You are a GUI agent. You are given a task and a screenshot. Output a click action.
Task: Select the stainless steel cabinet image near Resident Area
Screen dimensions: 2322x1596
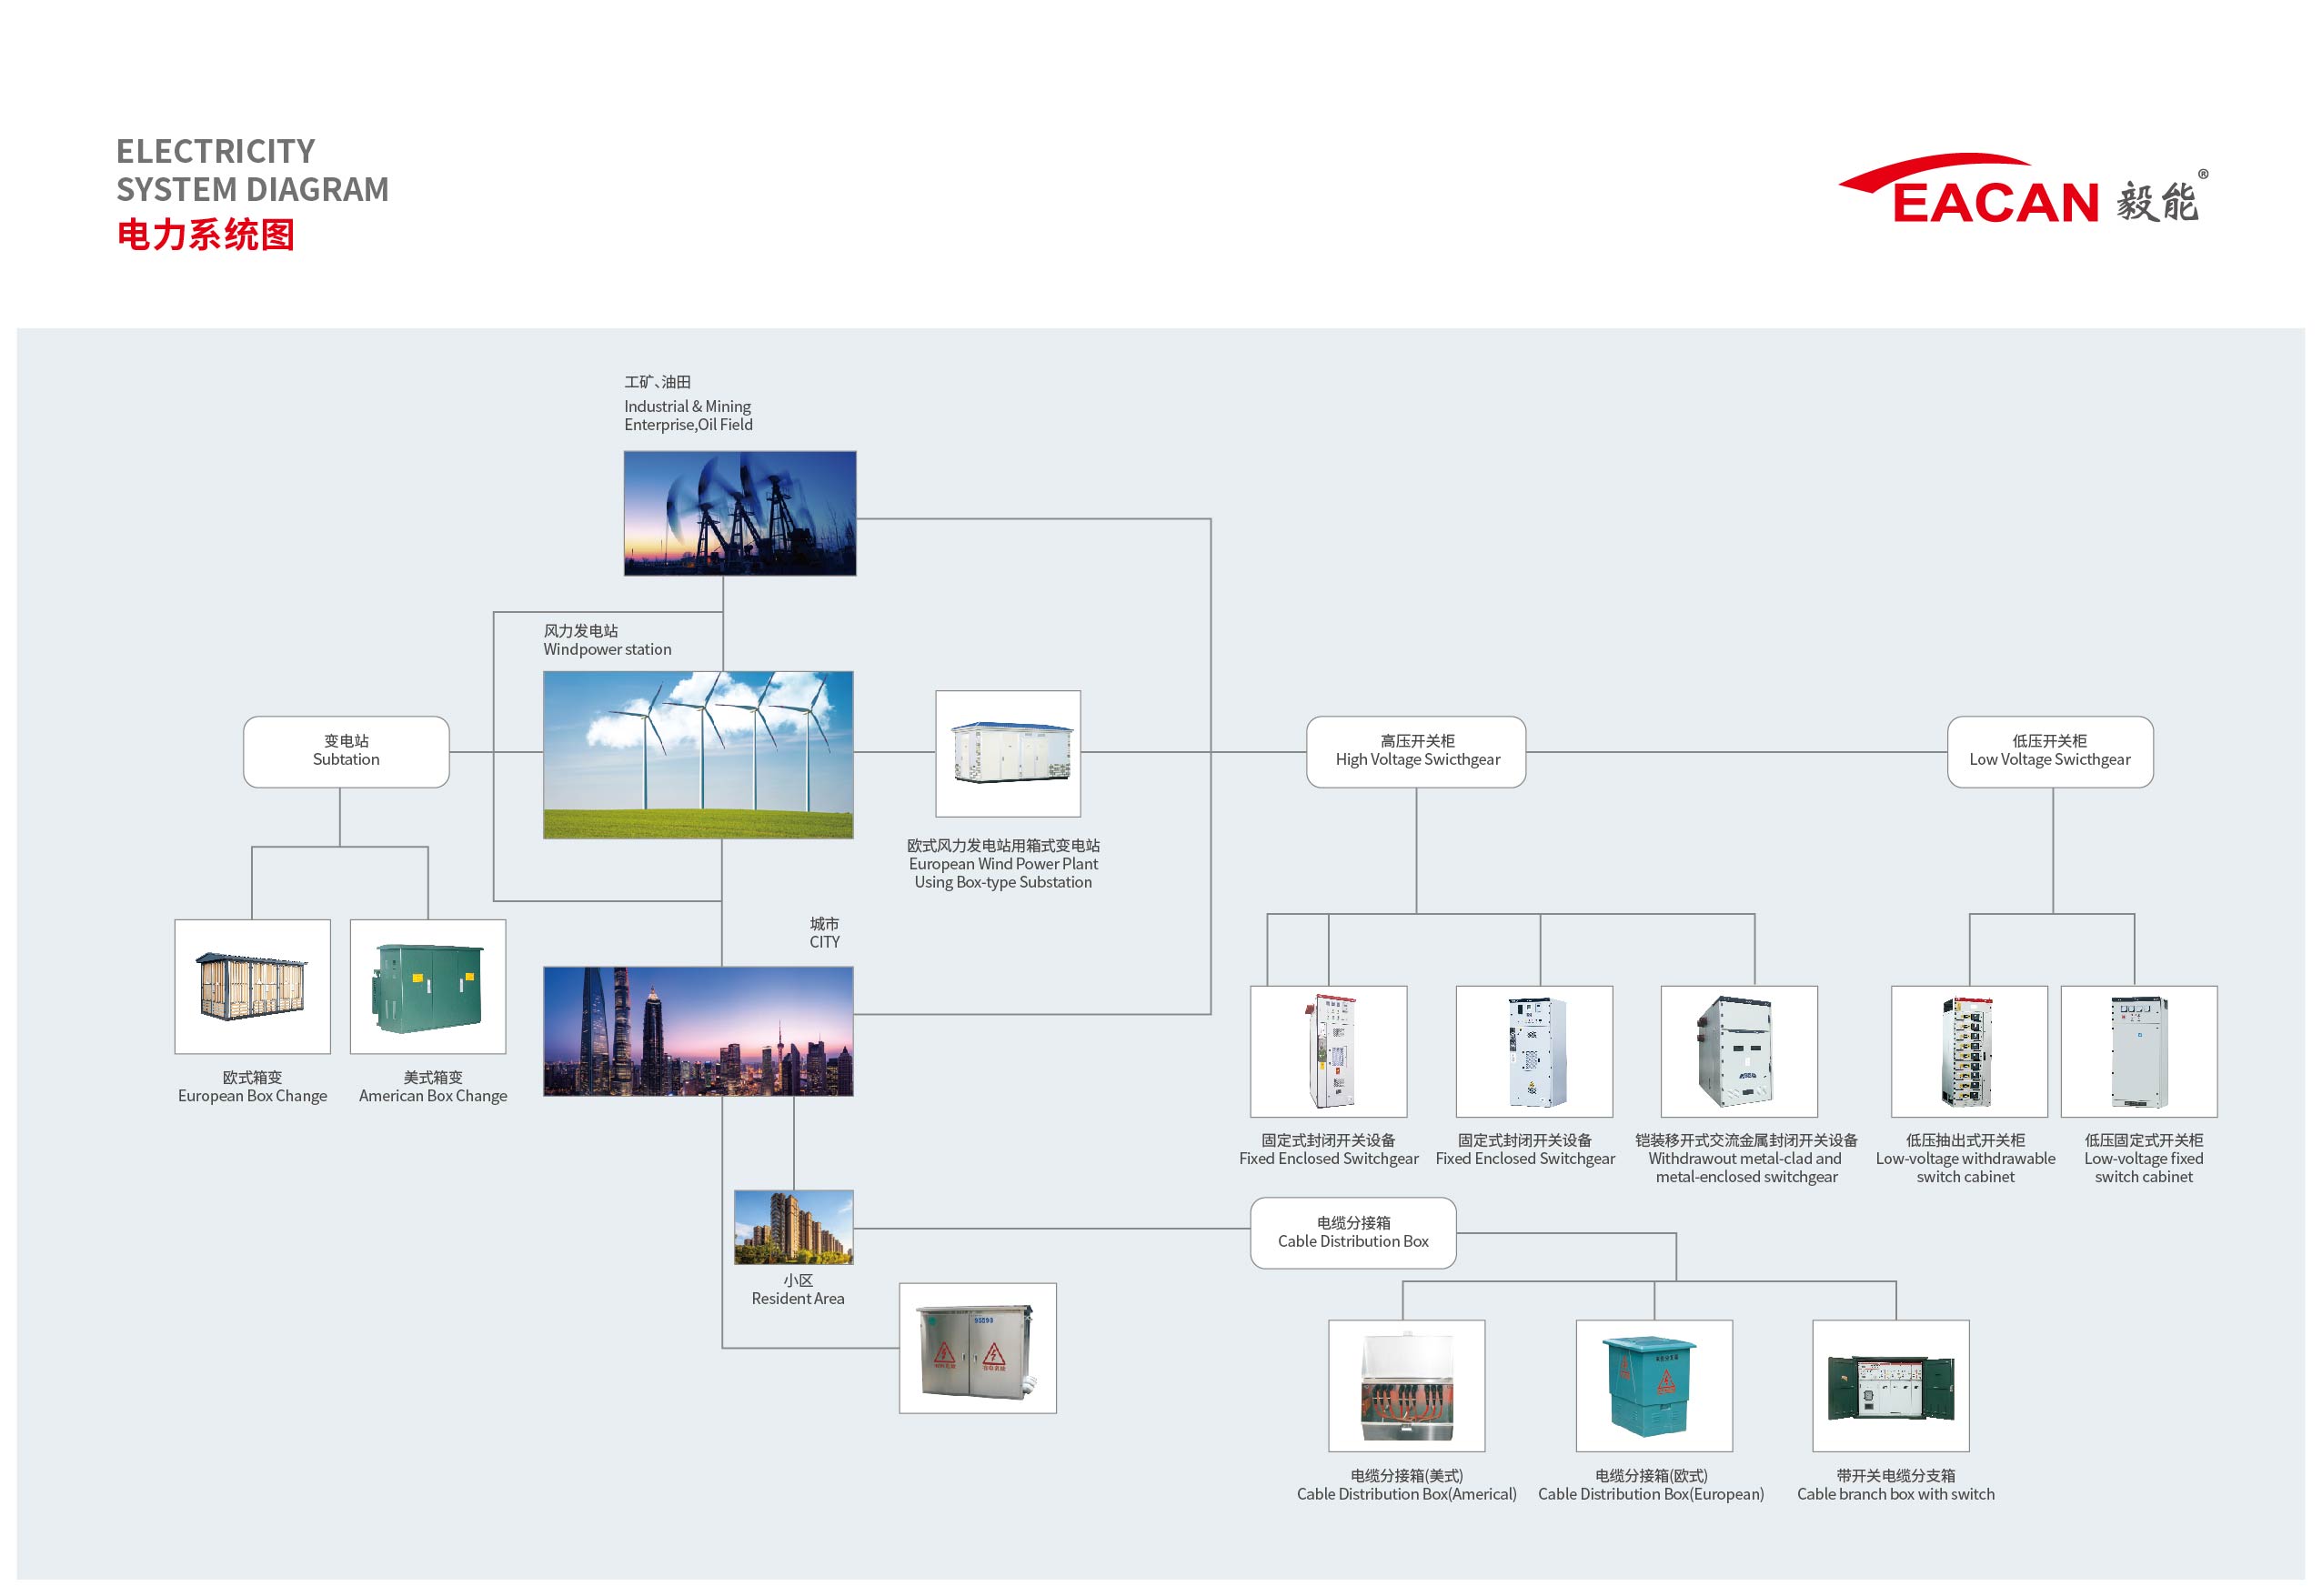click(978, 1348)
